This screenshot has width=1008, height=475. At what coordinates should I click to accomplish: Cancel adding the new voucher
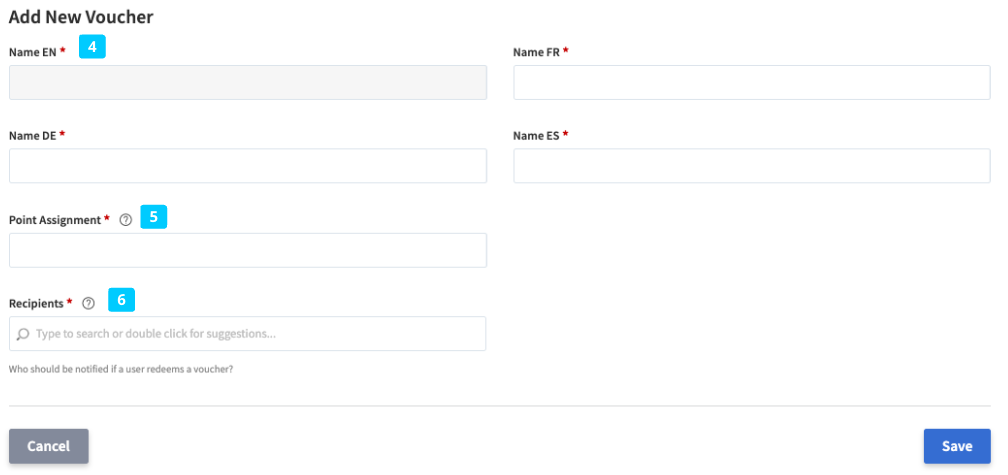tap(48, 446)
